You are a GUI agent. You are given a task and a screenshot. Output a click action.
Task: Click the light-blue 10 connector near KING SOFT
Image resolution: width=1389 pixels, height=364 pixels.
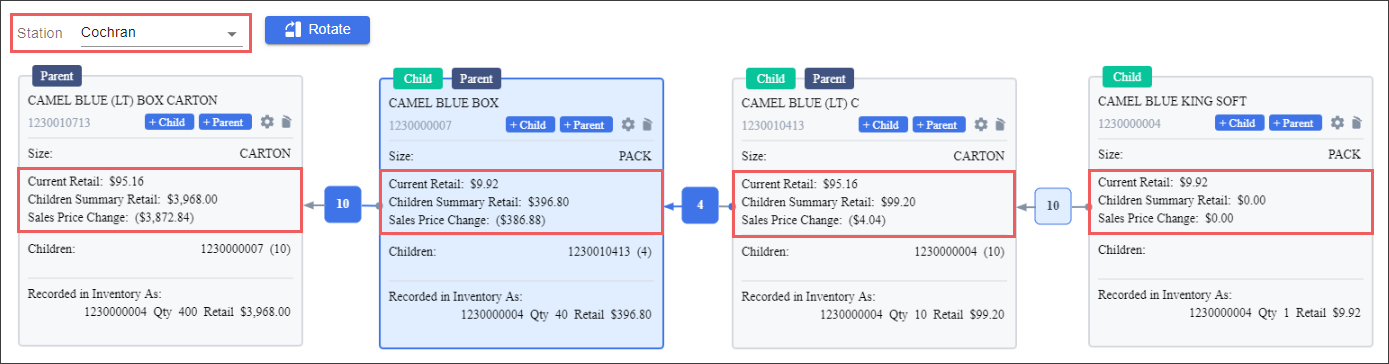[x=1052, y=205]
